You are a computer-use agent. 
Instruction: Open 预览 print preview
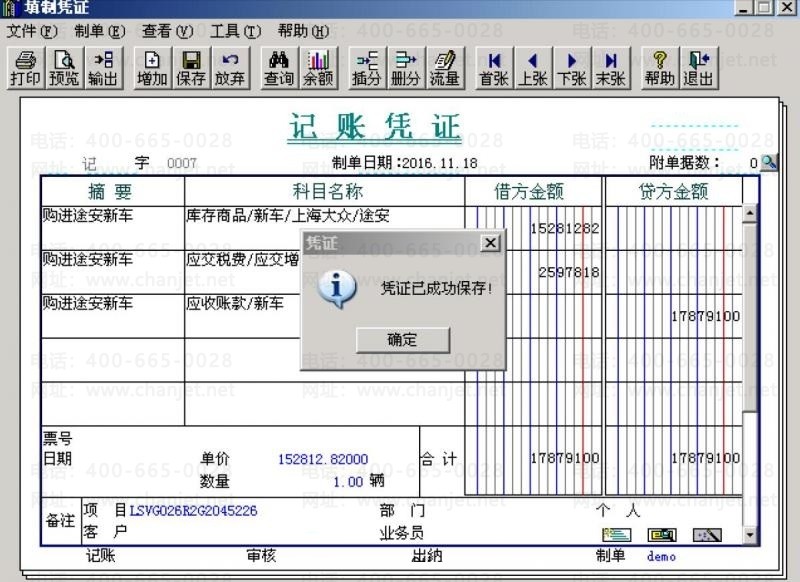[x=64, y=68]
